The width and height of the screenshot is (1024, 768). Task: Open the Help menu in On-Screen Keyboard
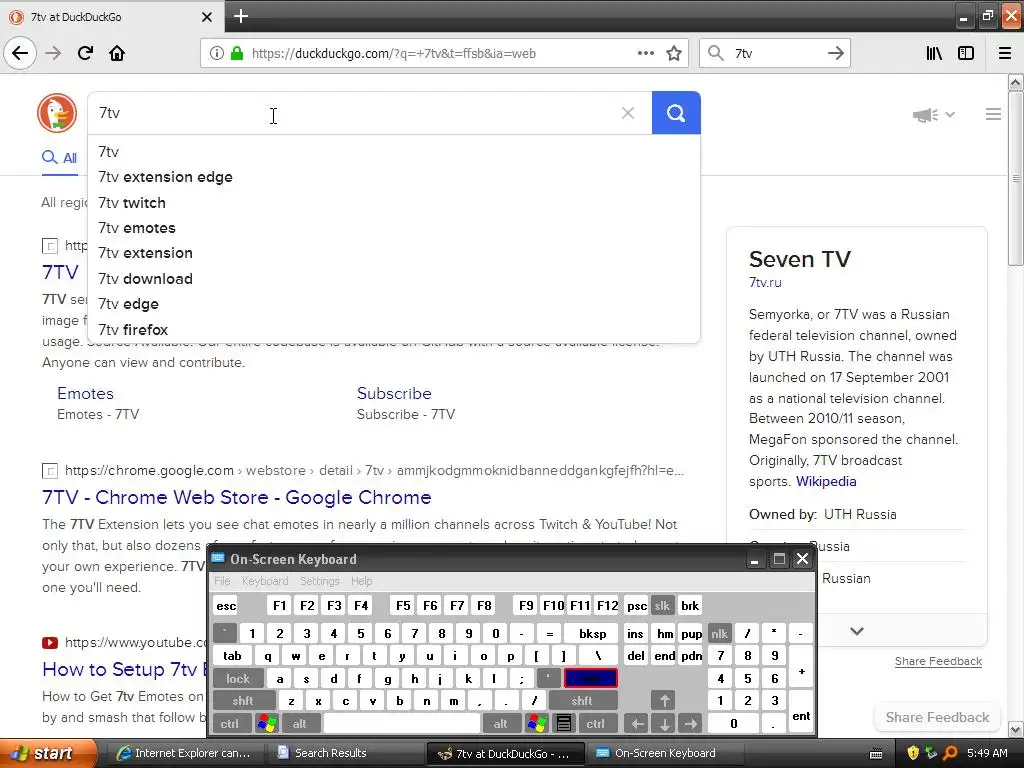[361, 581]
